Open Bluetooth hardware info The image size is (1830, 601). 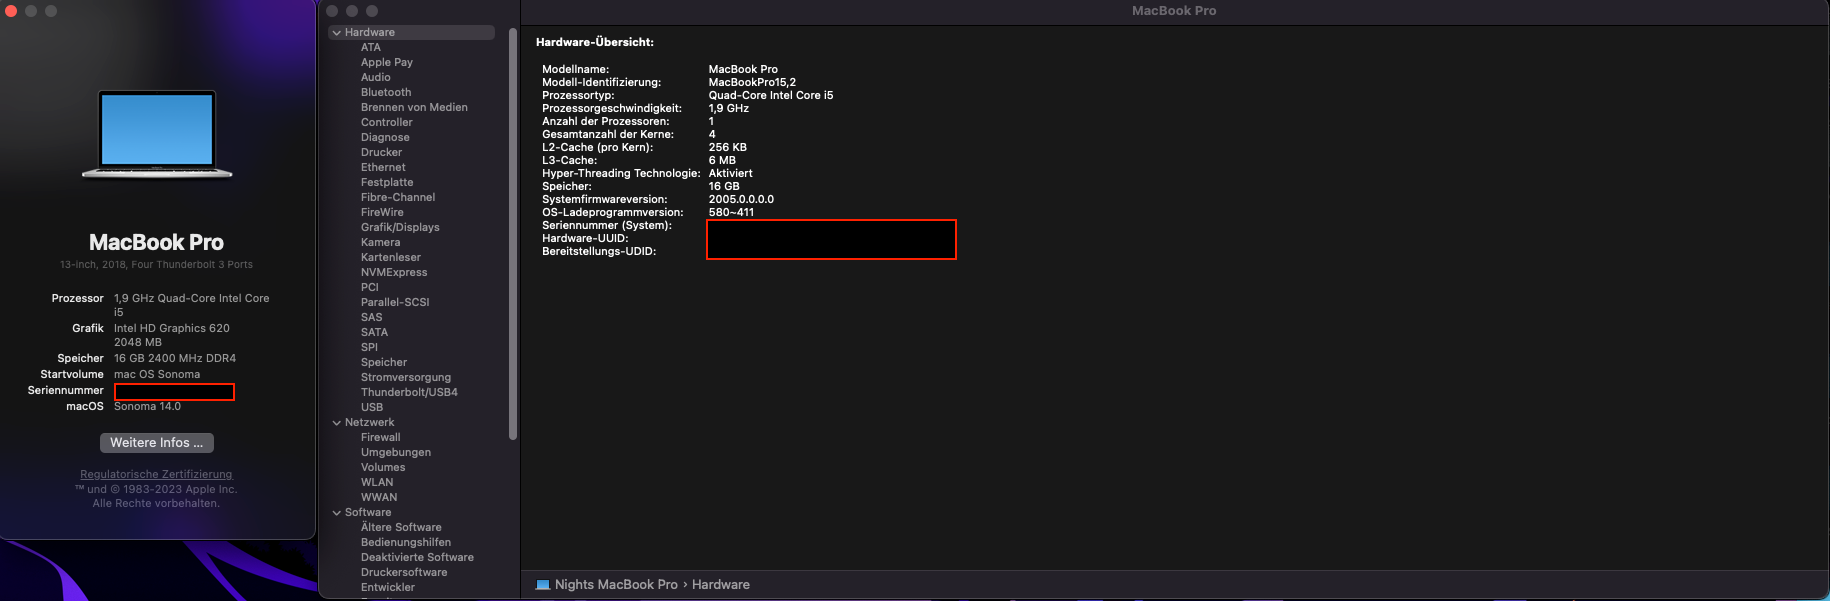(386, 92)
